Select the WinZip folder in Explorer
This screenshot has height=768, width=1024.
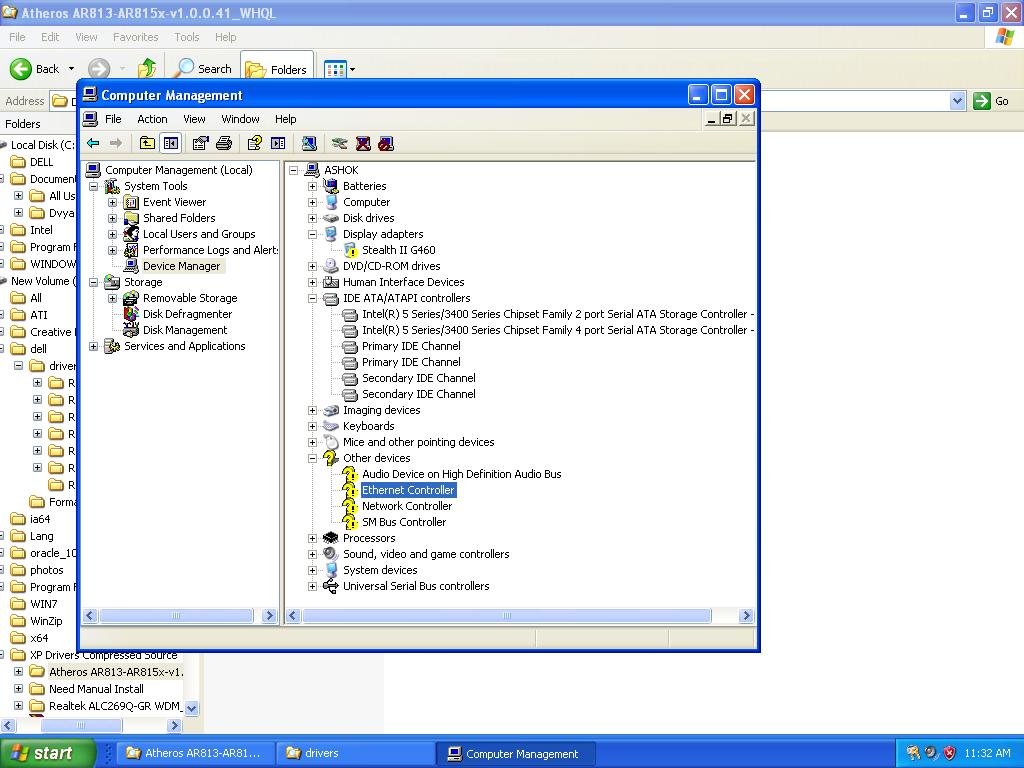(46, 621)
